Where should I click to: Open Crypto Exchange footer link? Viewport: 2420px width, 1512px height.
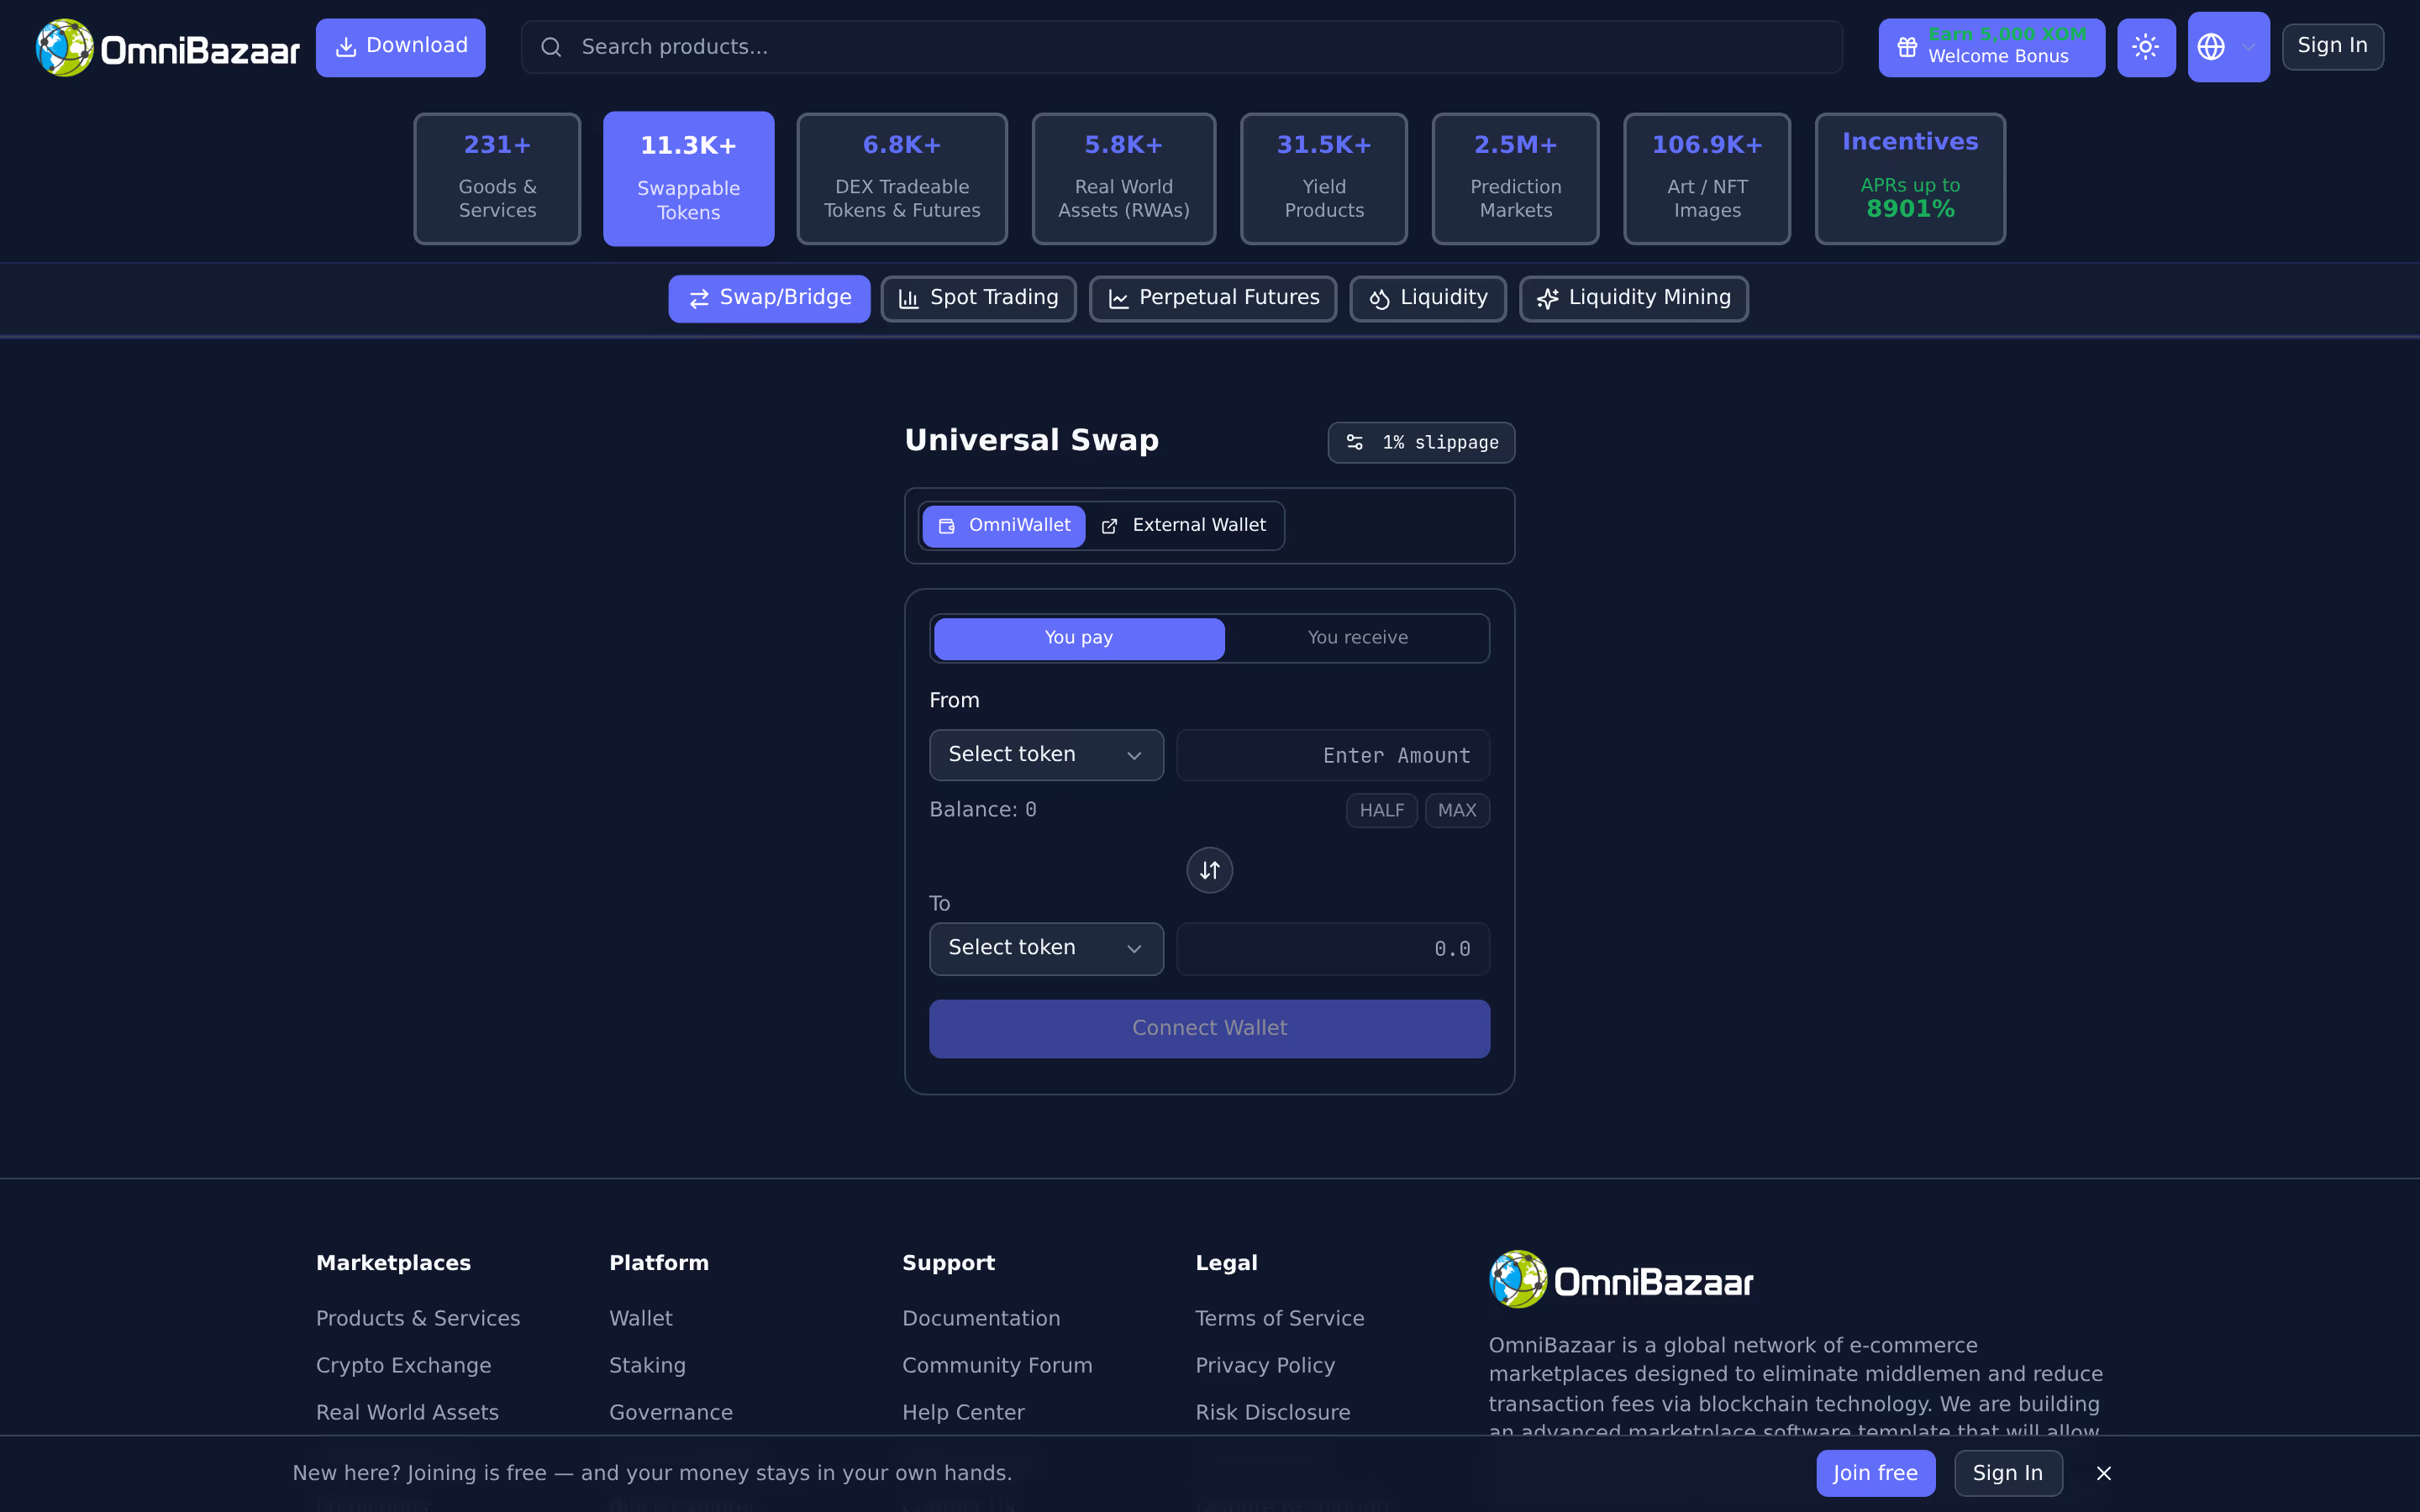[404, 1366]
